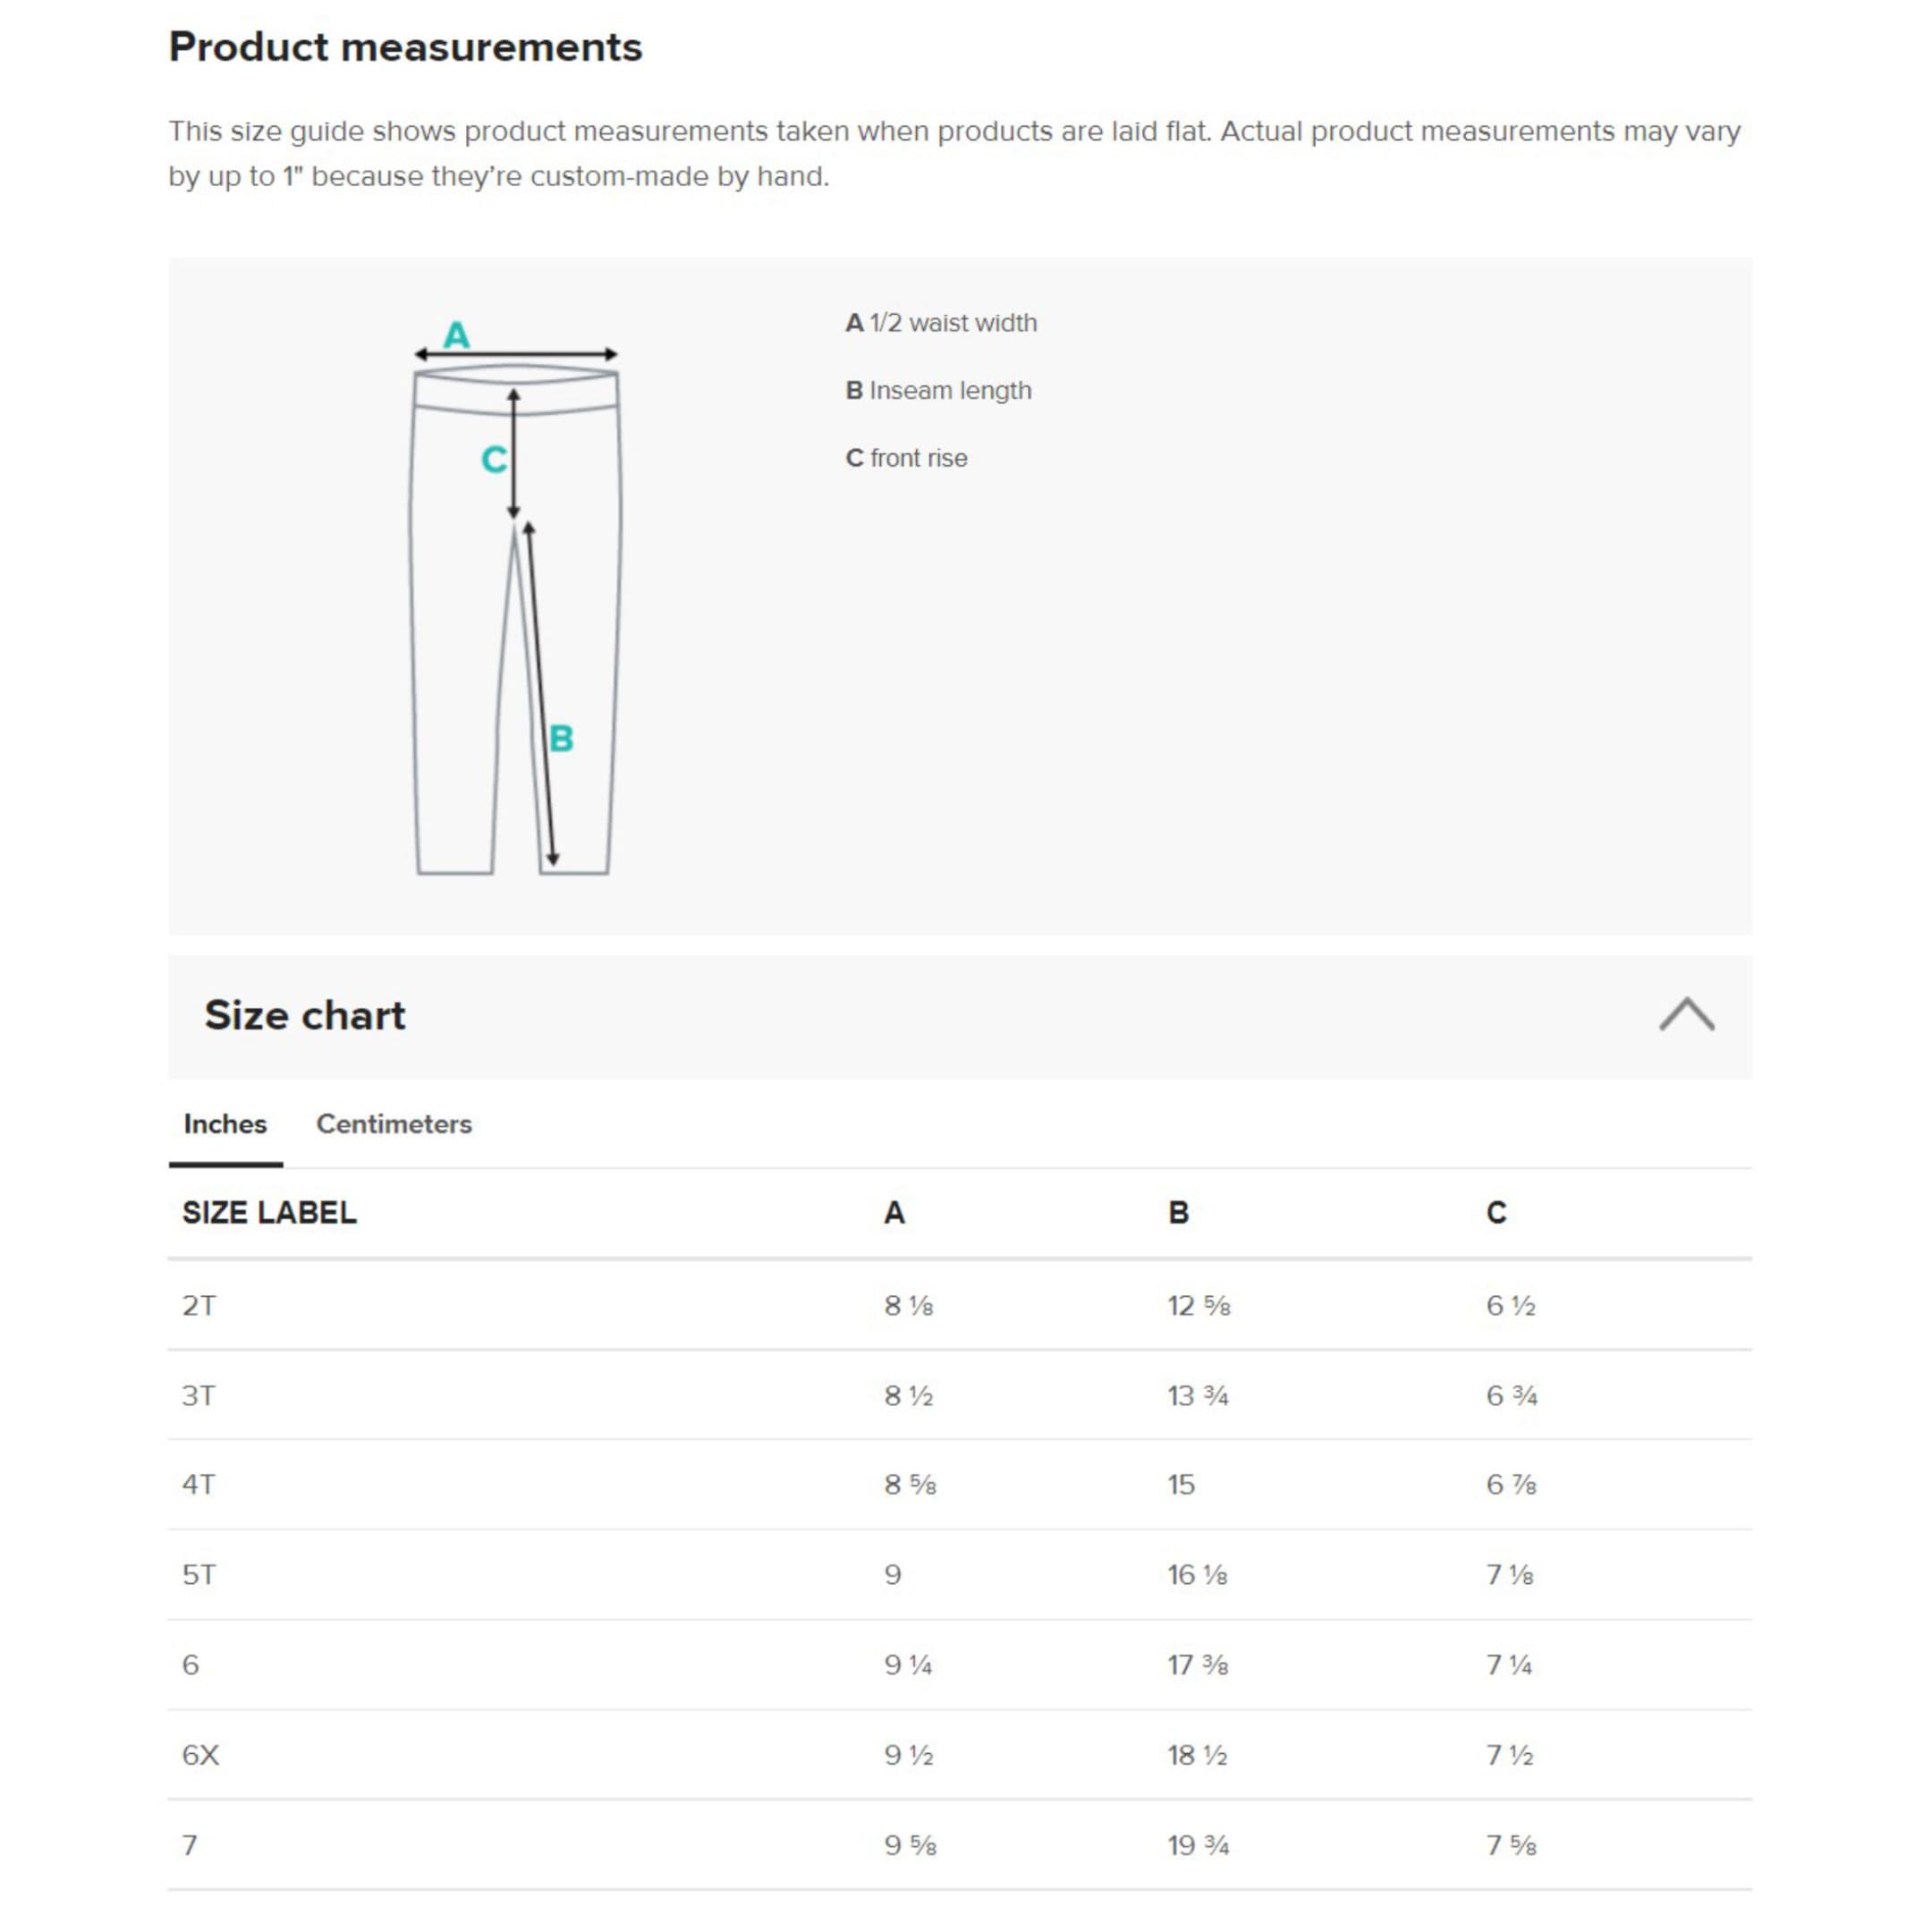Click the Product measurements heading
Viewport: 1932px width, 1932px height.
[405, 47]
